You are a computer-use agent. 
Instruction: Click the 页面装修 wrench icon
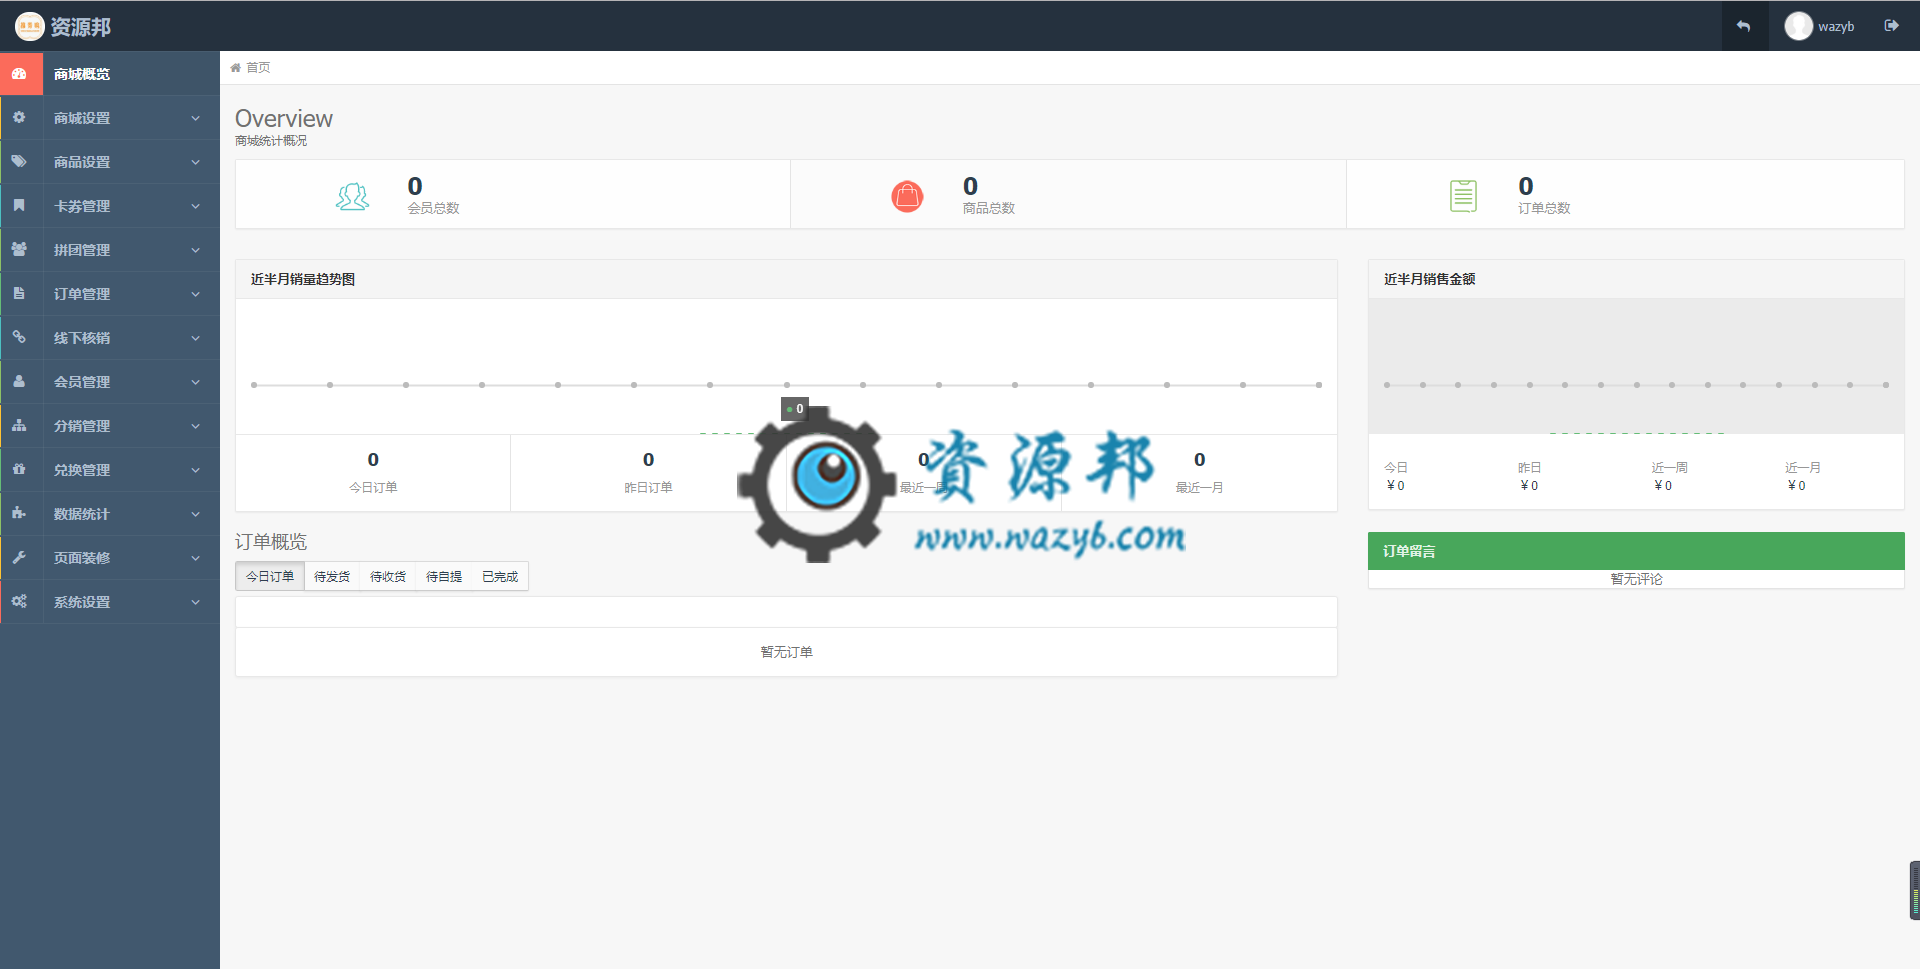click(19, 557)
